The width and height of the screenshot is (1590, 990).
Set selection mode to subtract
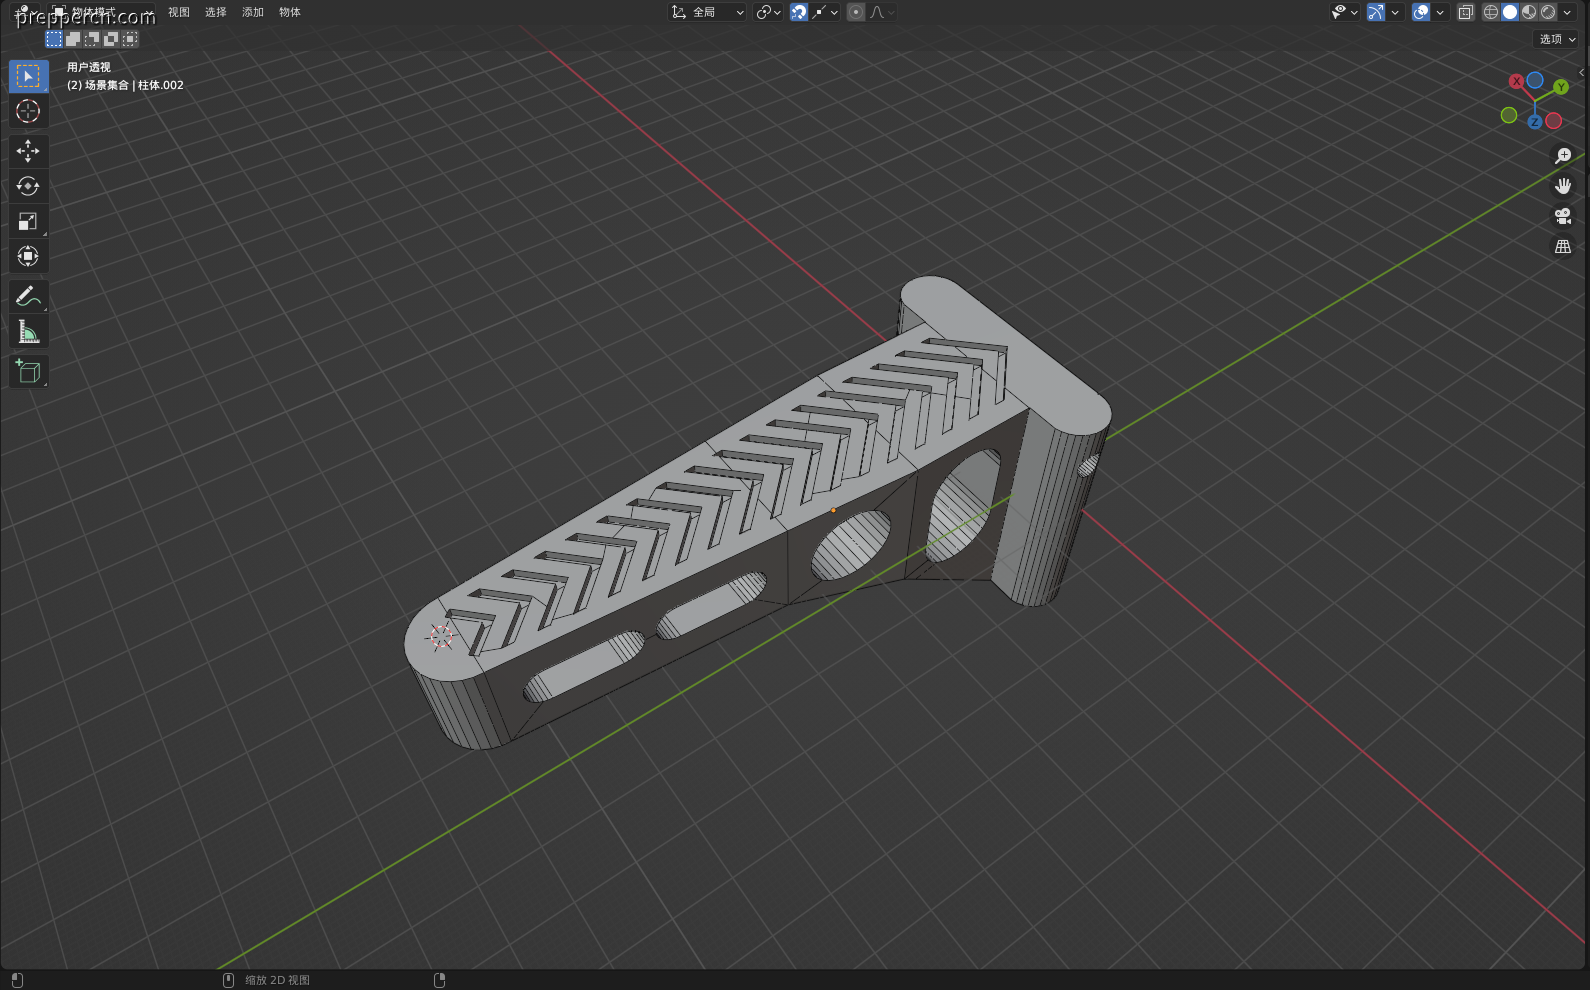pyautogui.click(x=92, y=39)
